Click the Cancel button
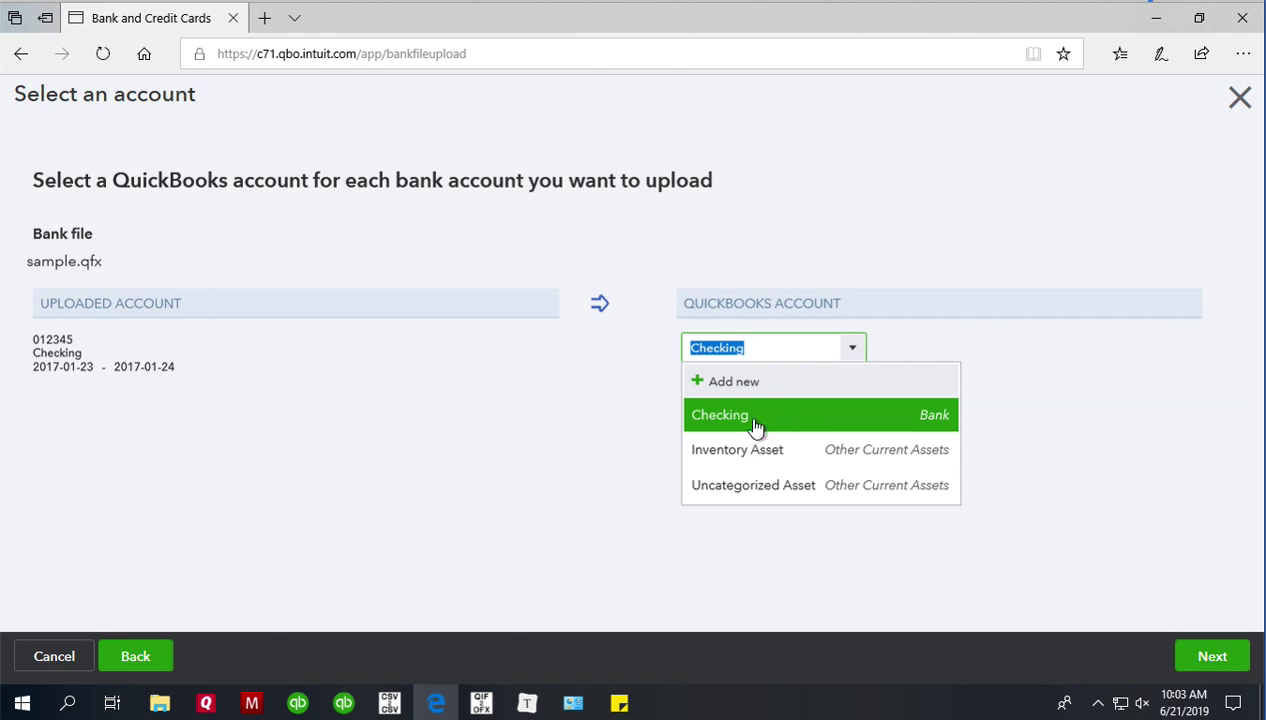 pos(54,656)
